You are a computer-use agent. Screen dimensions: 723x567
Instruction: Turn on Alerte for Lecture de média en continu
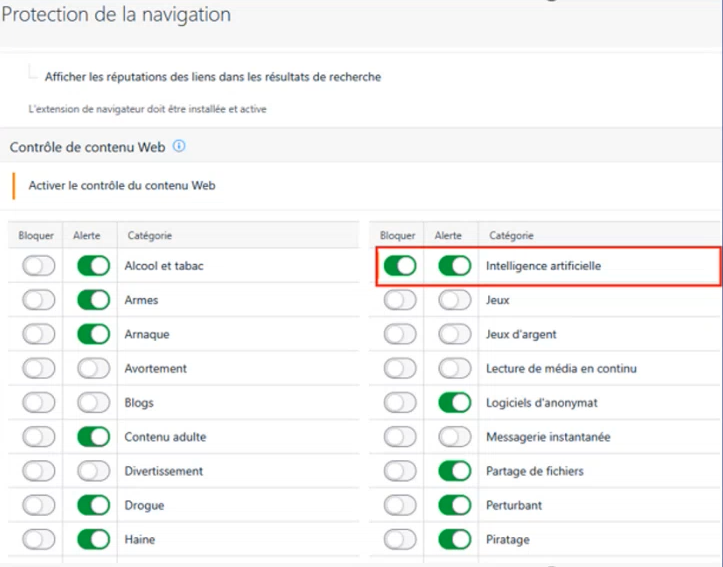click(454, 368)
